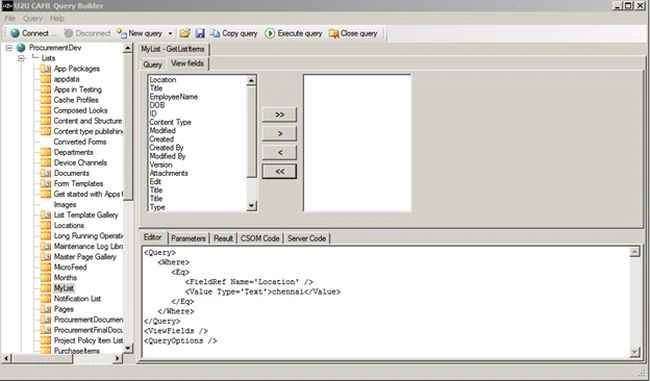The image size is (650, 381).
Task: Click the Pages library icon
Action: 46,309
